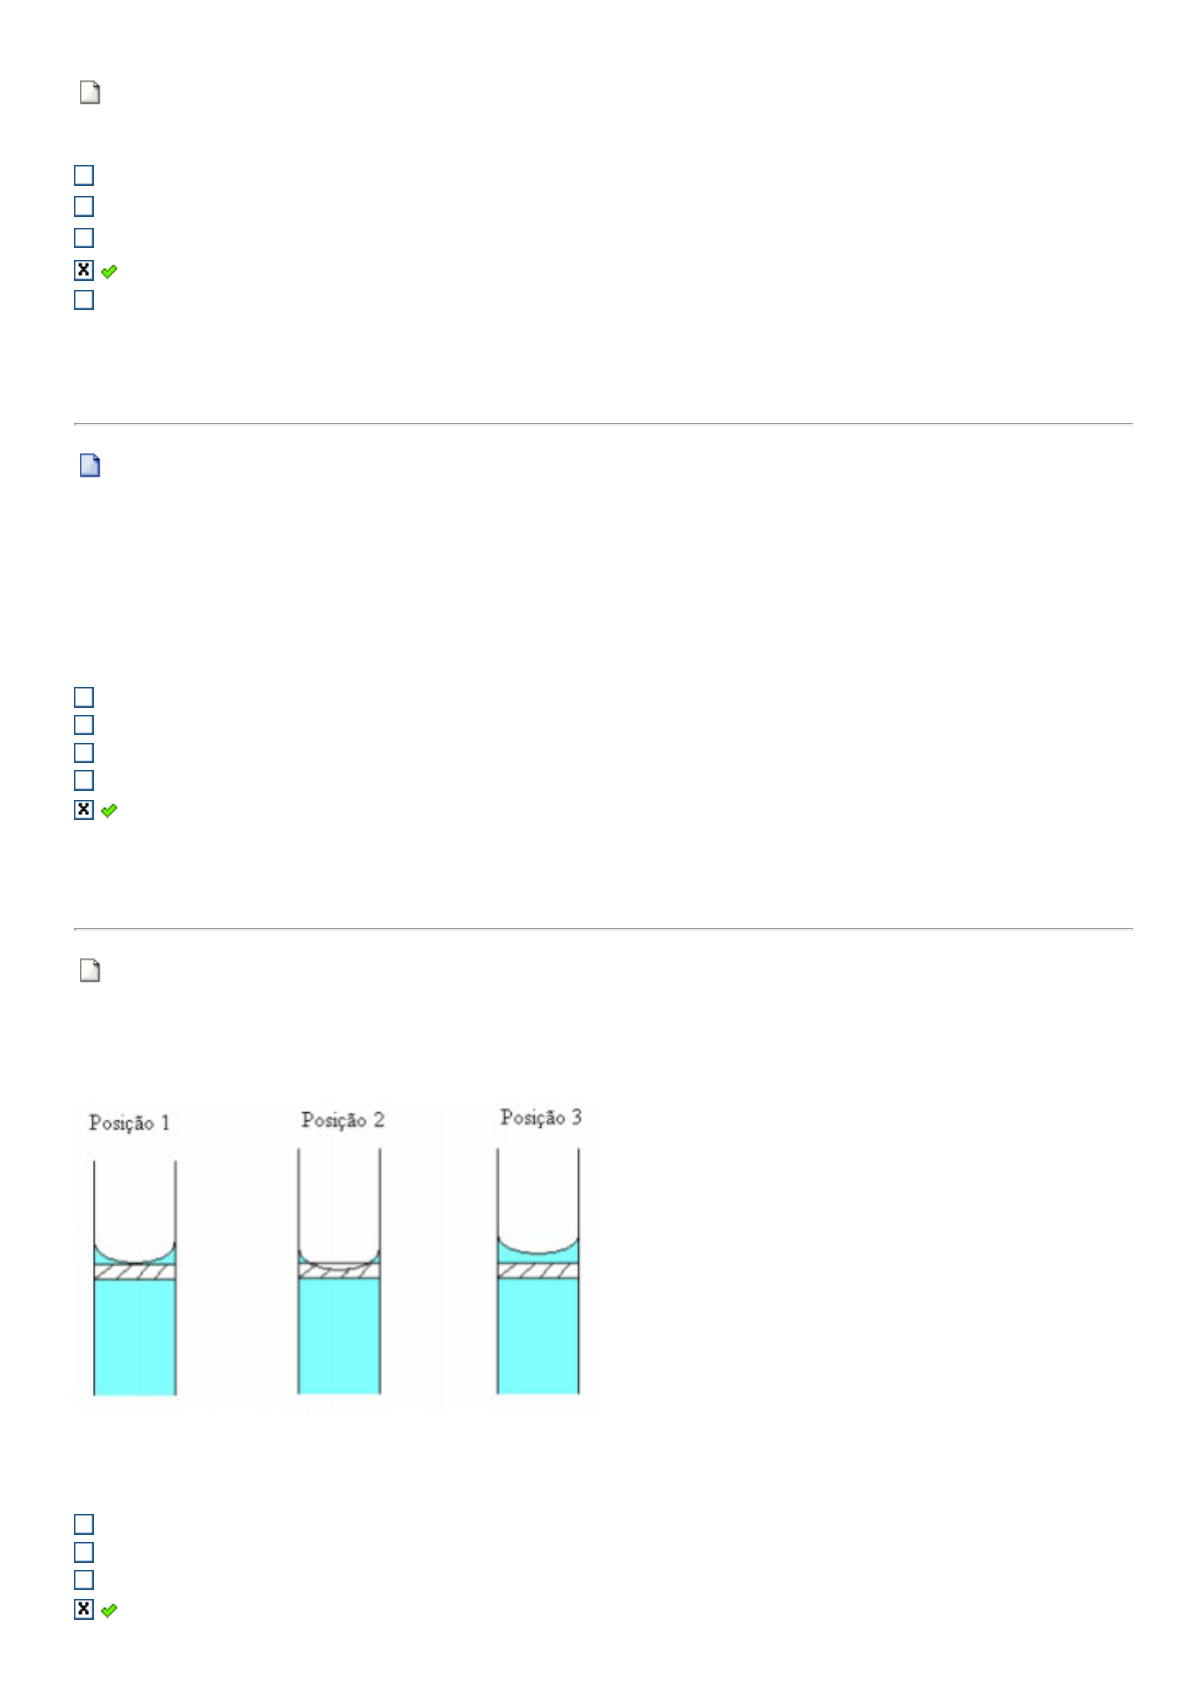This screenshot has height=1686, width=1192.
Task: Click the green checkmark below the Posição diagrams
Action: click(x=109, y=1610)
